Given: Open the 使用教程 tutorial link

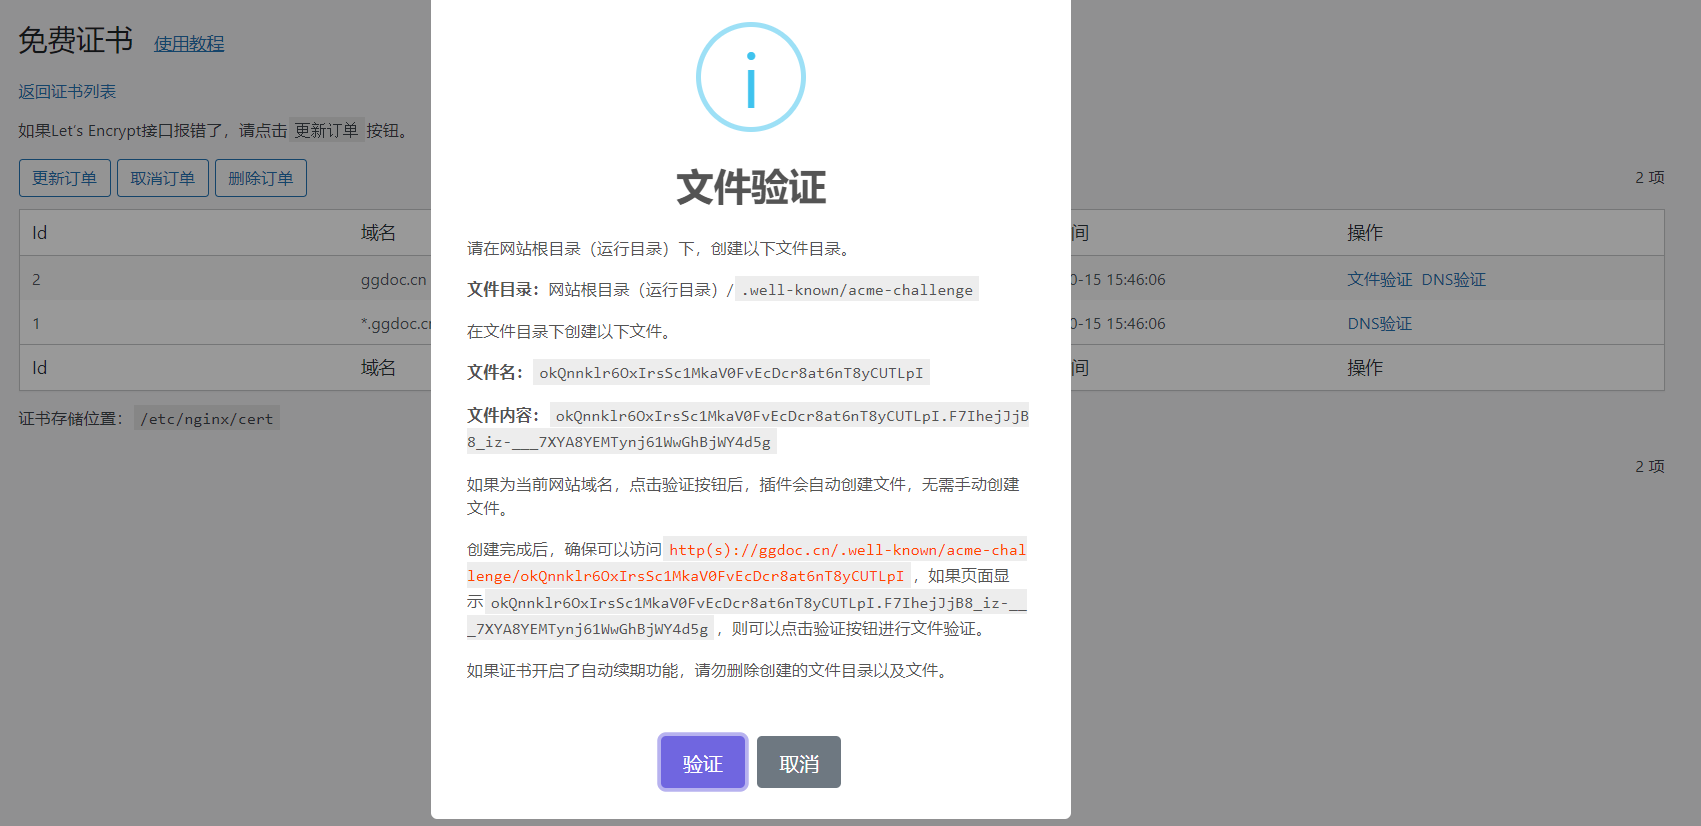Looking at the screenshot, I should tap(189, 44).
